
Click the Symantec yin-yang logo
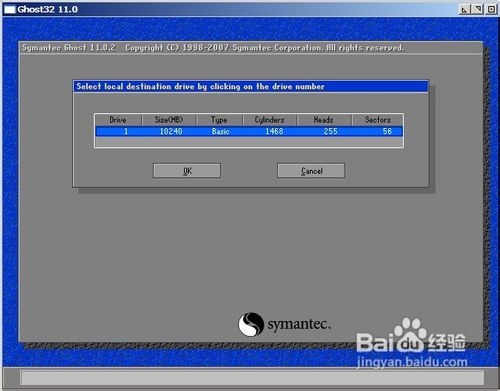[251, 324]
